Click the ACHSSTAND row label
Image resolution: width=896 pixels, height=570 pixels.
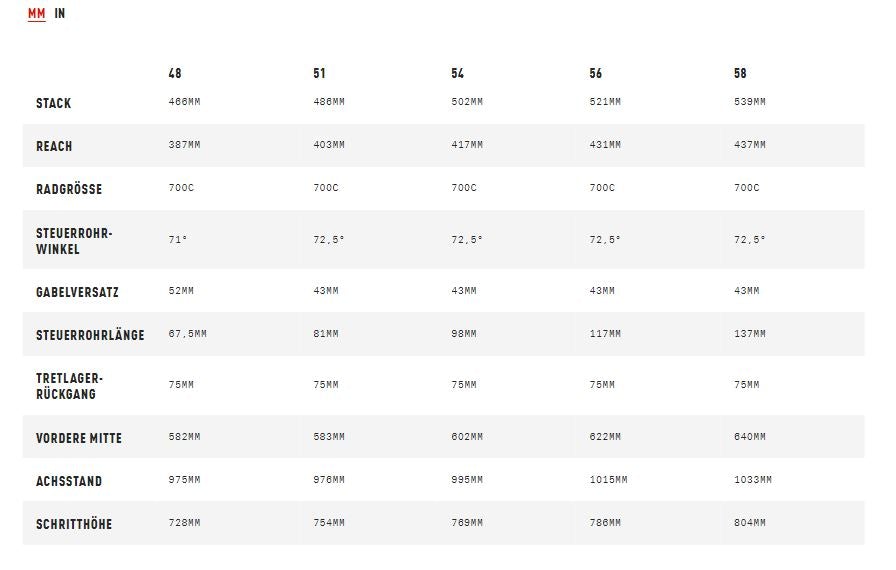tap(69, 481)
